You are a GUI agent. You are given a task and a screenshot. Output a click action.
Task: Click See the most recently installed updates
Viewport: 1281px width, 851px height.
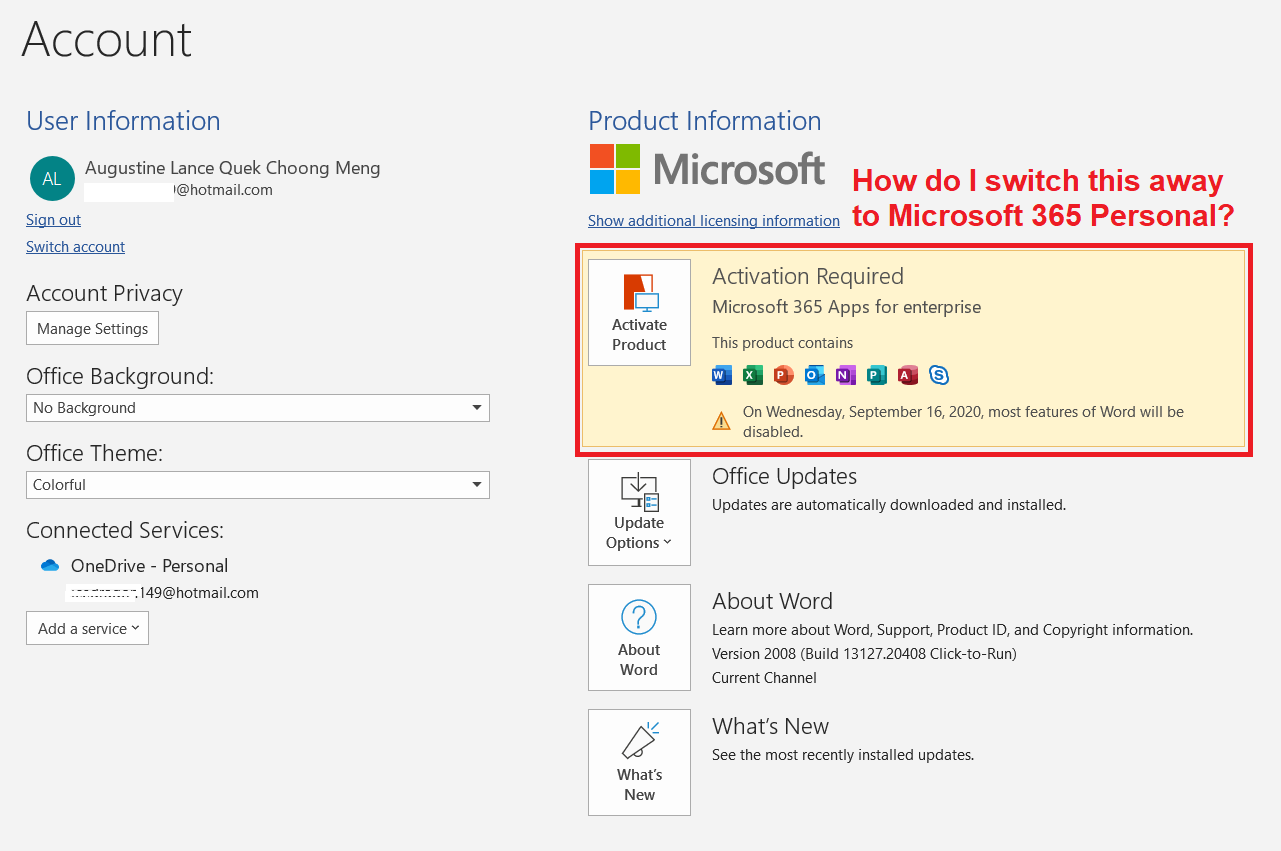[843, 755]
